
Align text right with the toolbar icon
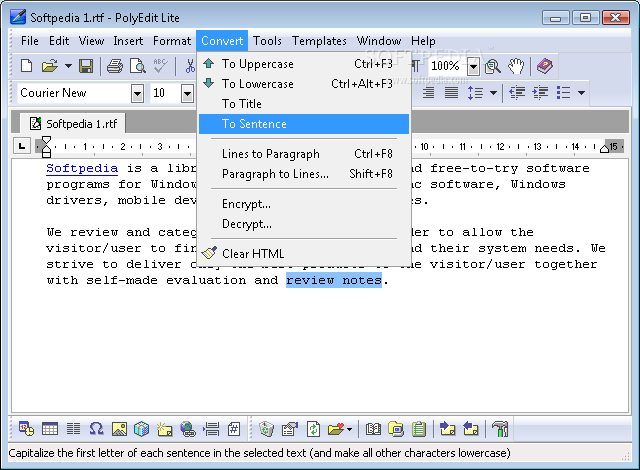[x=428, y=93]
